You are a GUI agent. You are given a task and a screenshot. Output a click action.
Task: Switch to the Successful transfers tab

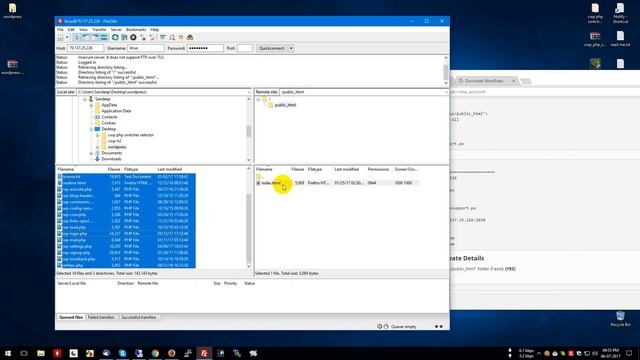click(139, 317)
